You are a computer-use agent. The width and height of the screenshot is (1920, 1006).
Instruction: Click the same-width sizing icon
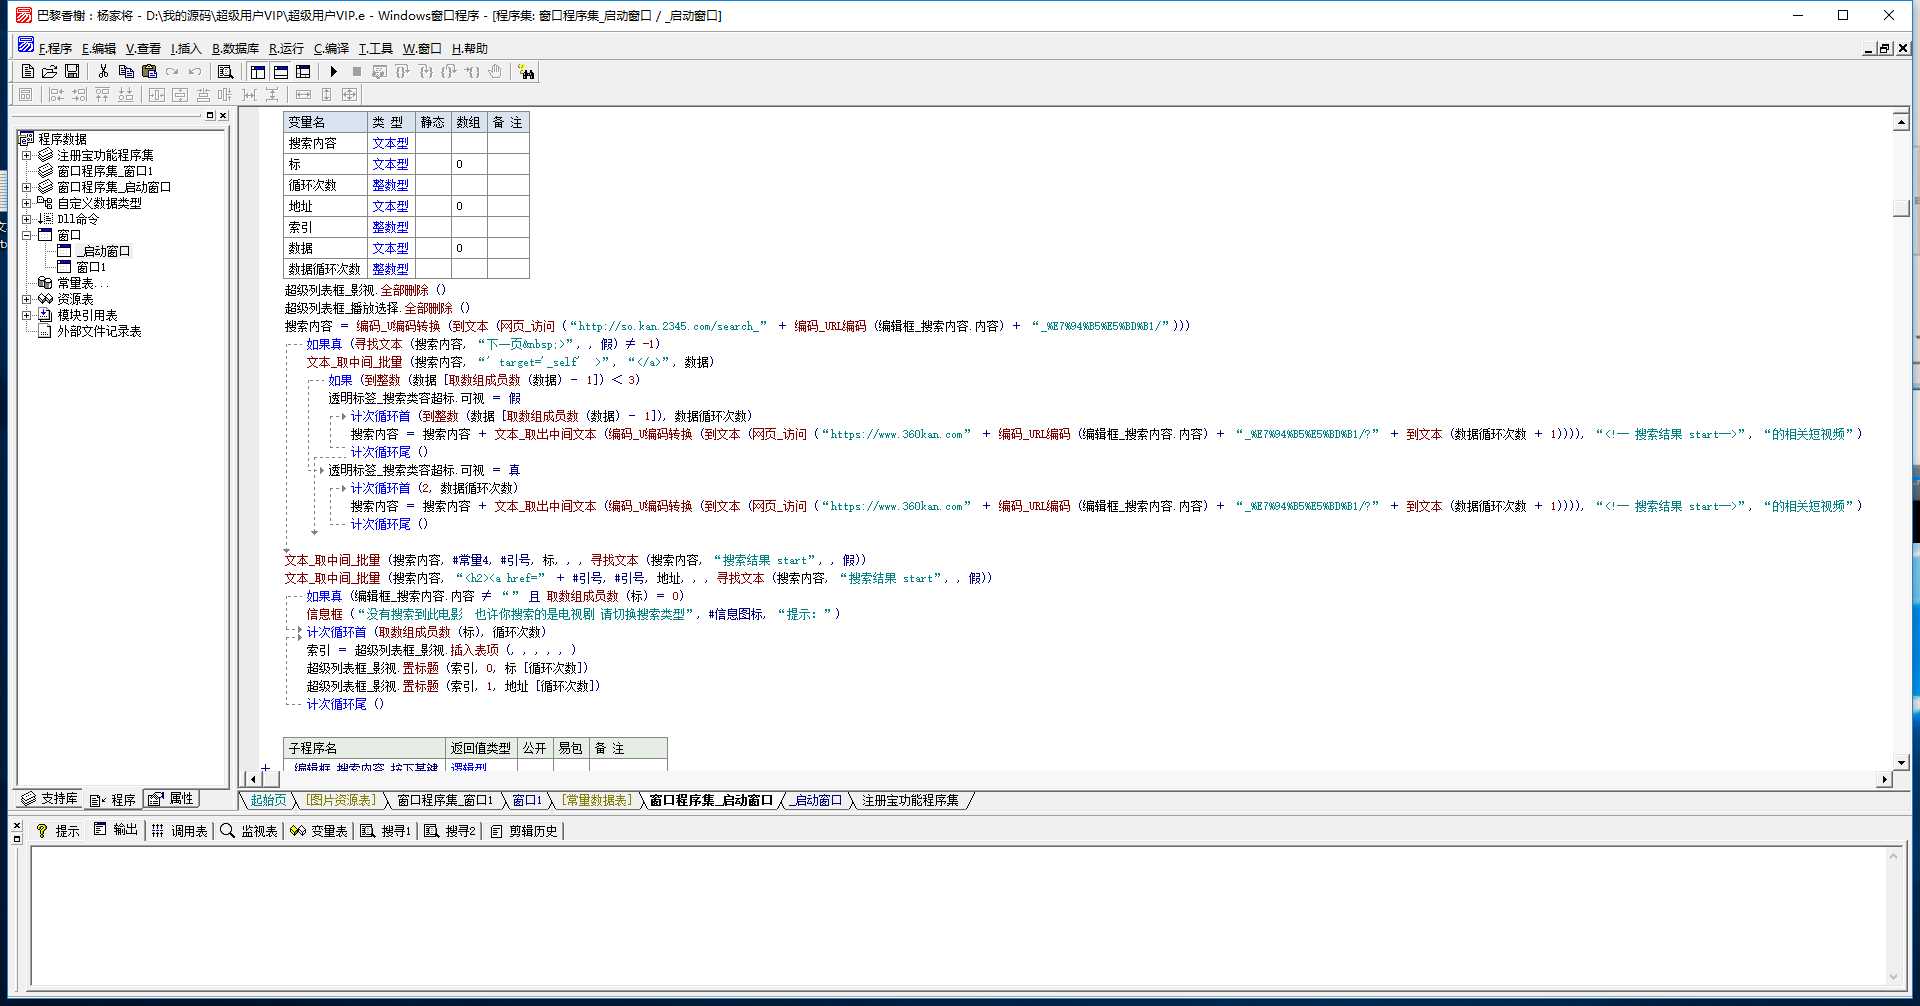point(303,94)
